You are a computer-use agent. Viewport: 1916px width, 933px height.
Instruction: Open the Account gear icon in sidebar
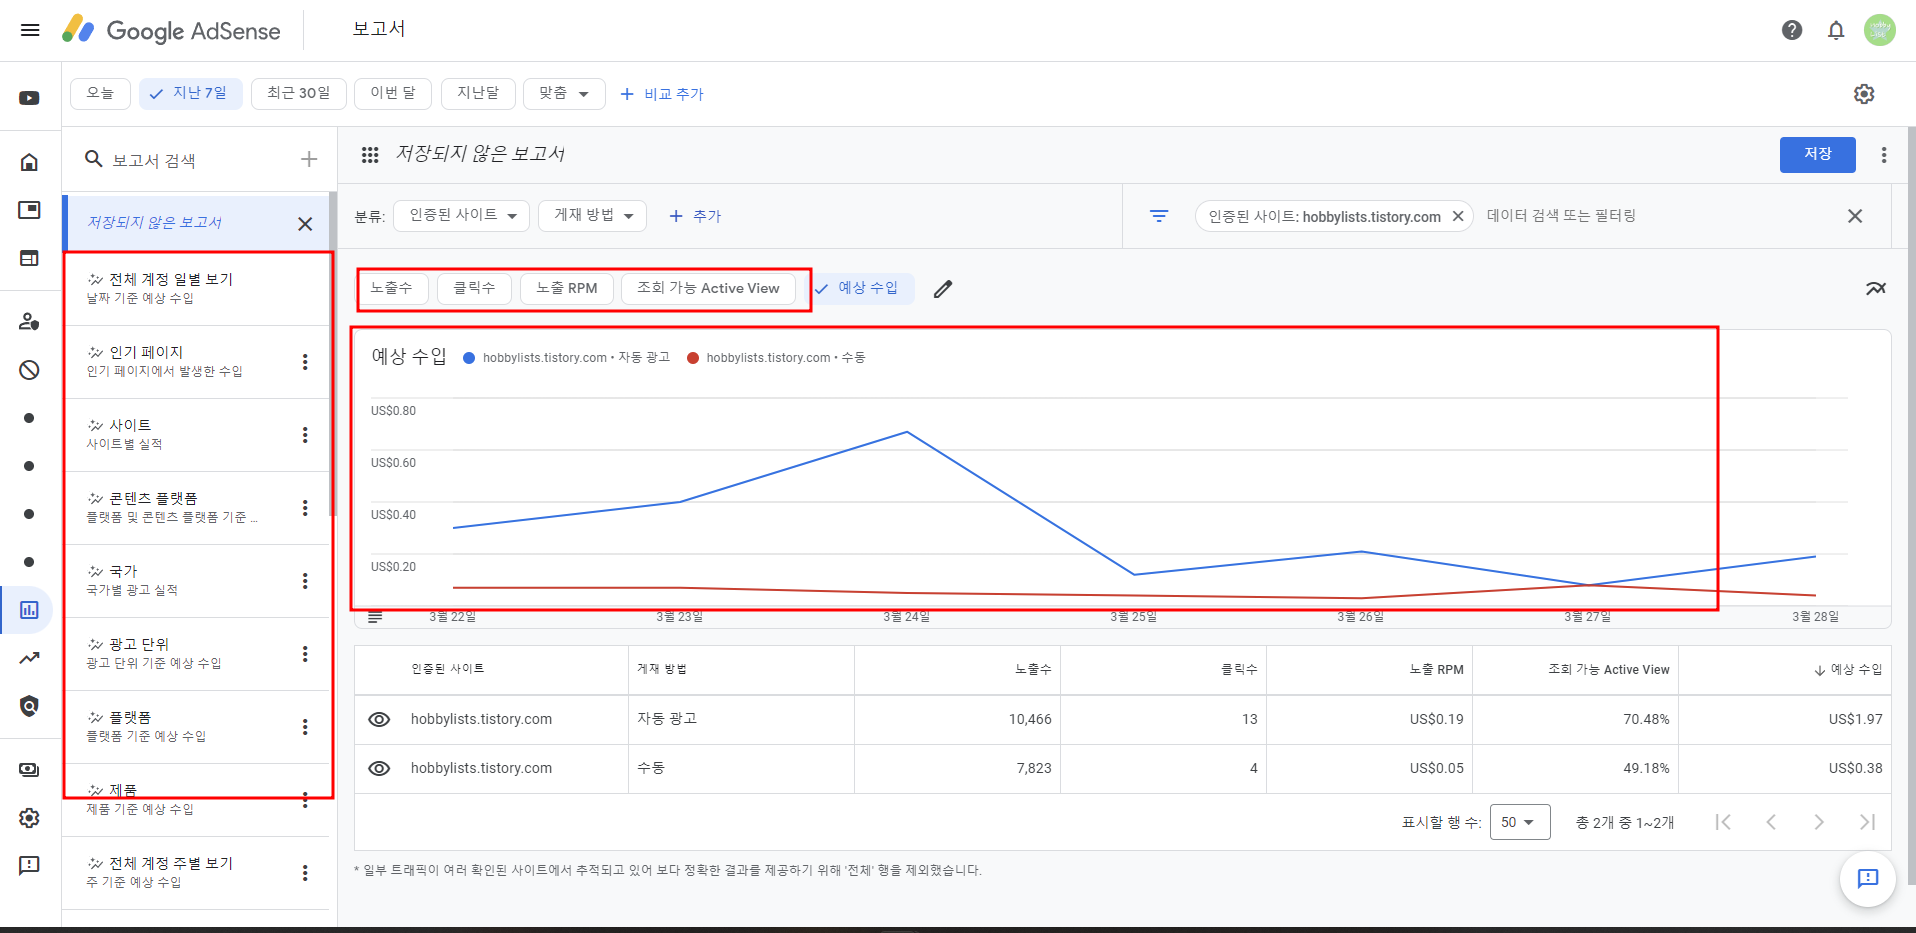[30, 818]
